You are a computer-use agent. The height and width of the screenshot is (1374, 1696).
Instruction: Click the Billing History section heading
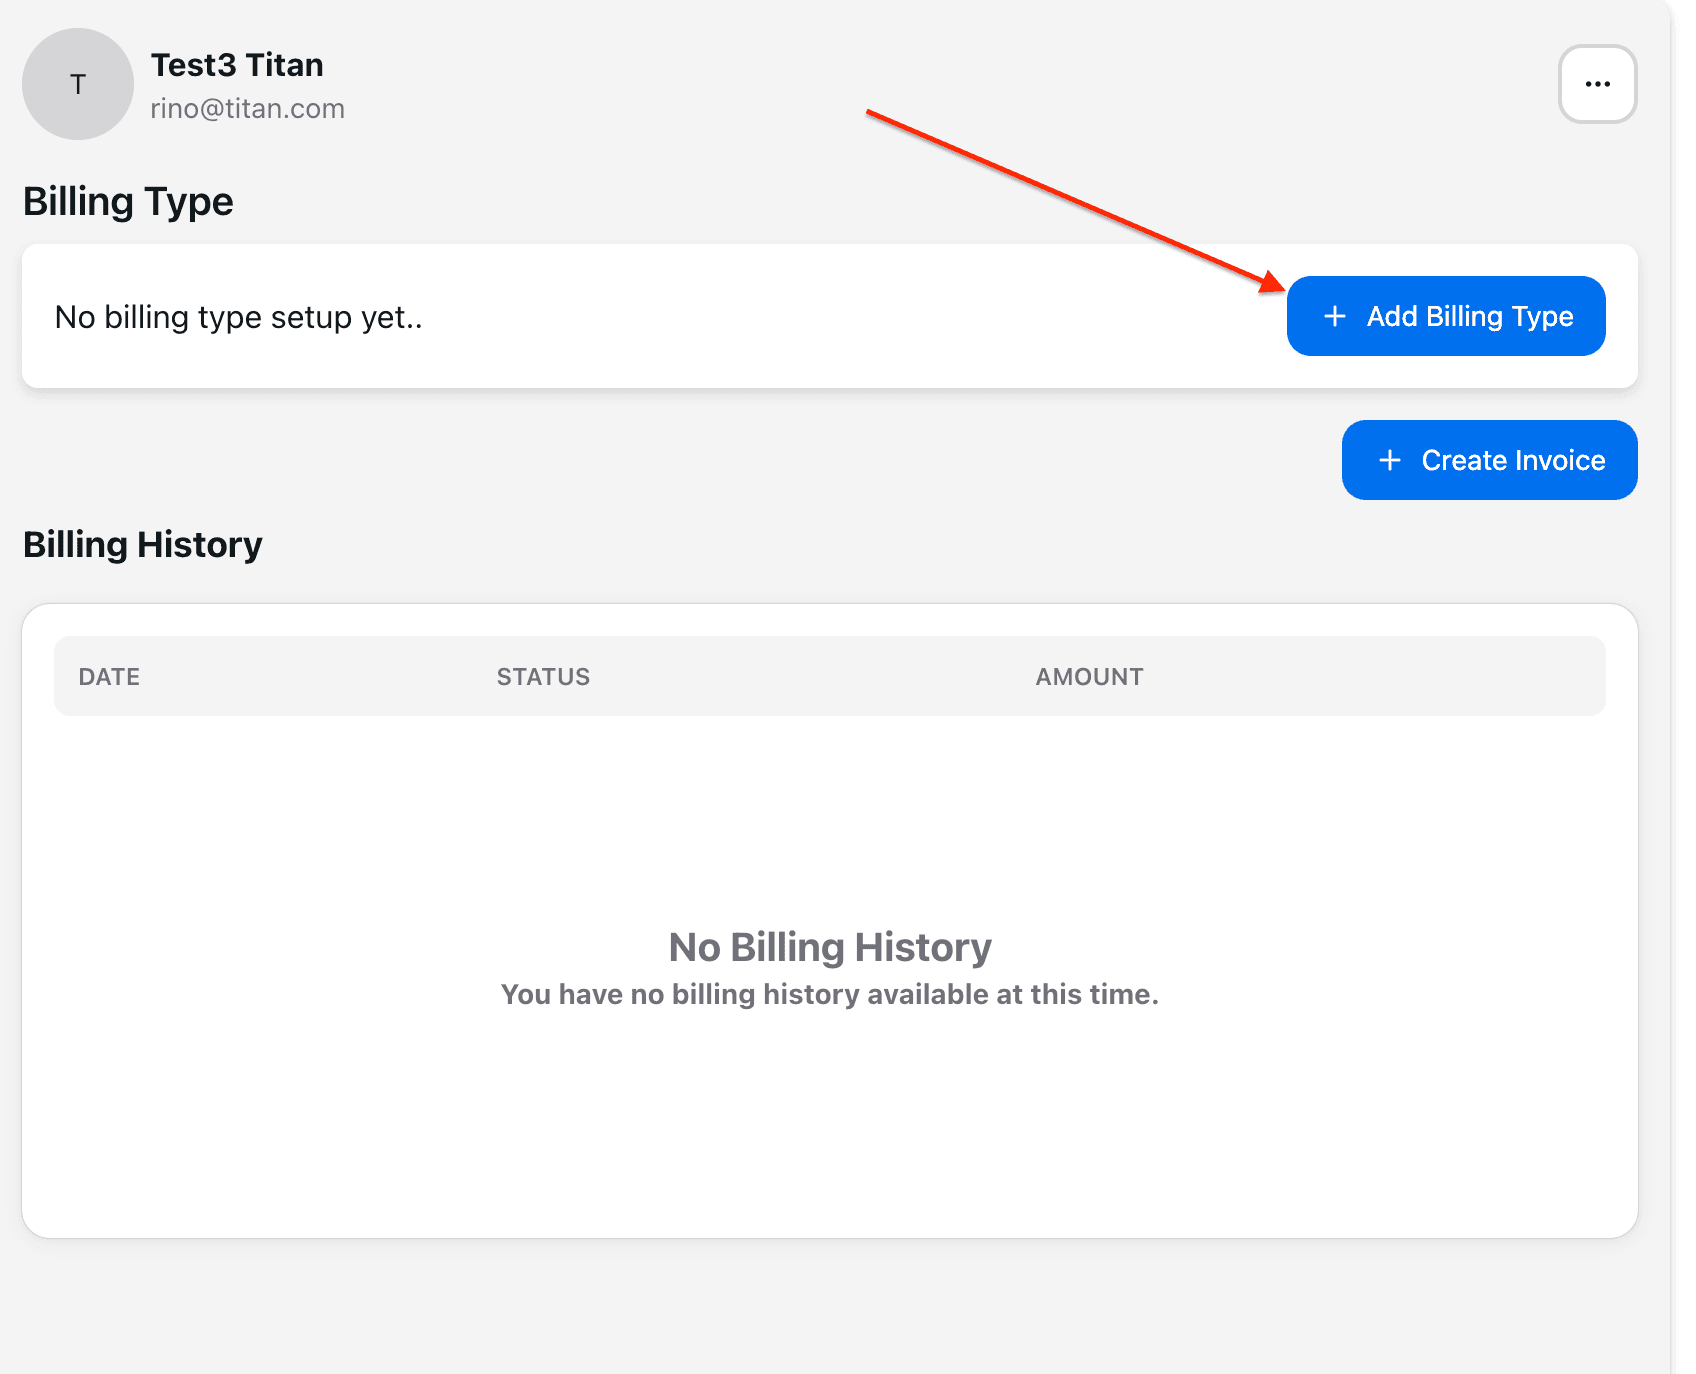coord(142,545)
